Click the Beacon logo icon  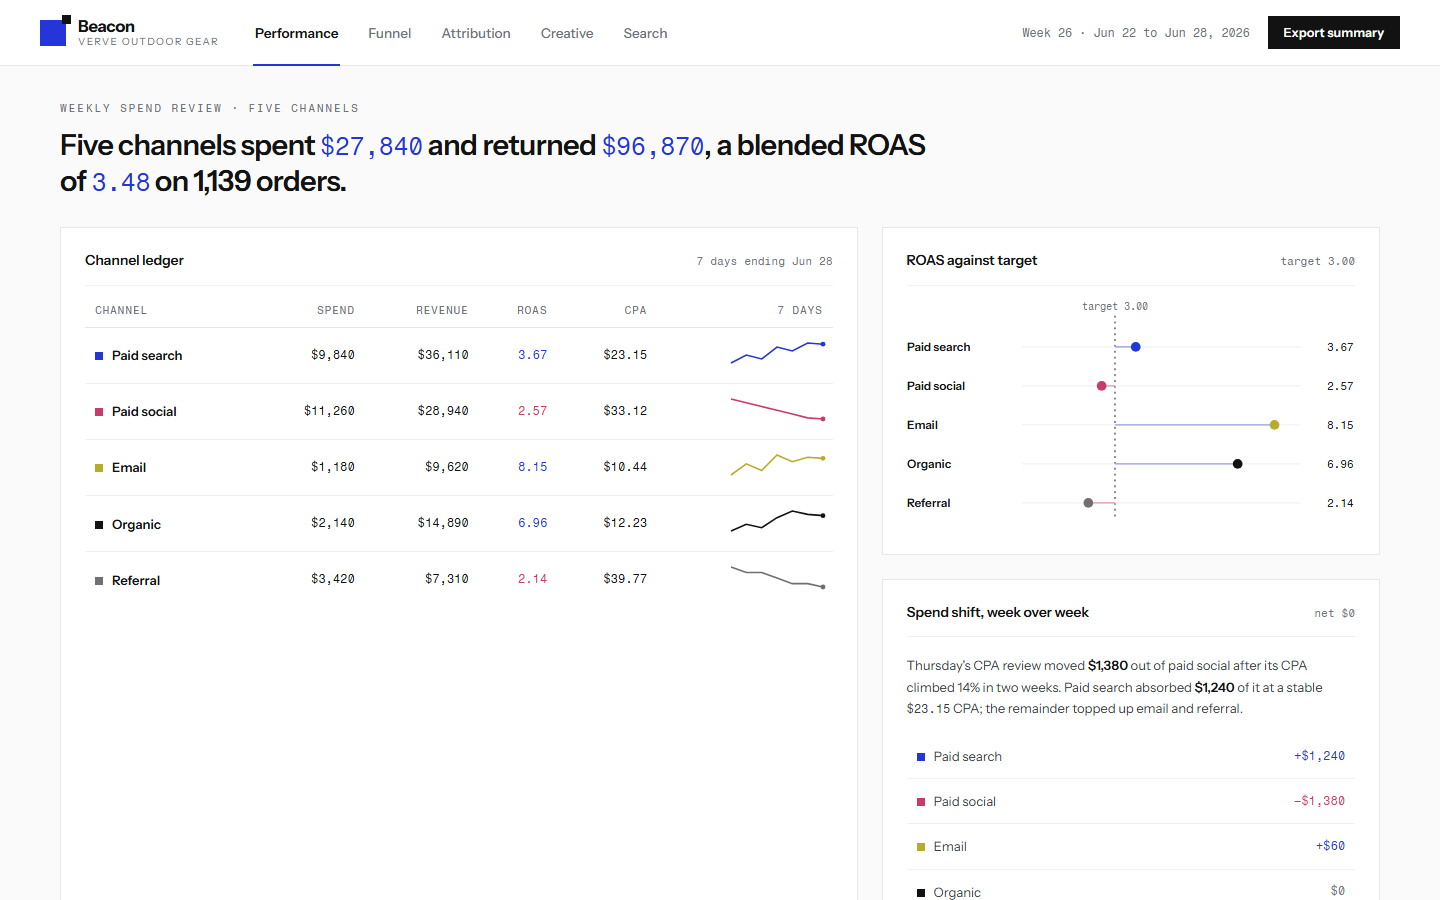(55, 31)
